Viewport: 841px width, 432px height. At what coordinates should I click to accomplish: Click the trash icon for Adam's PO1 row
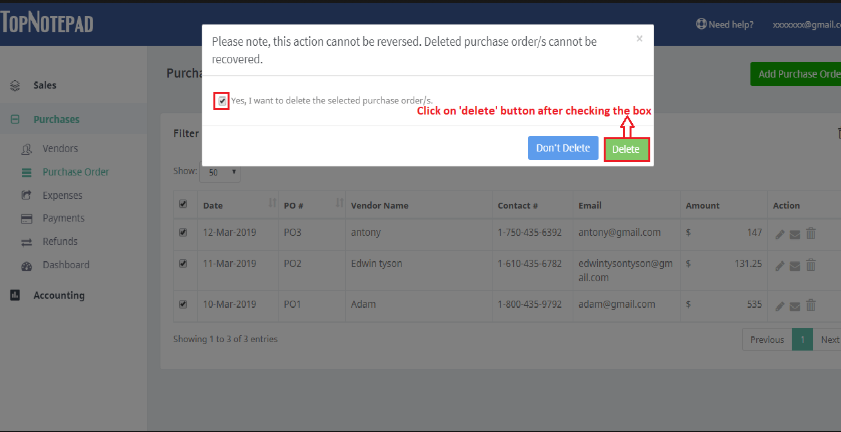[x=811, y=304]
